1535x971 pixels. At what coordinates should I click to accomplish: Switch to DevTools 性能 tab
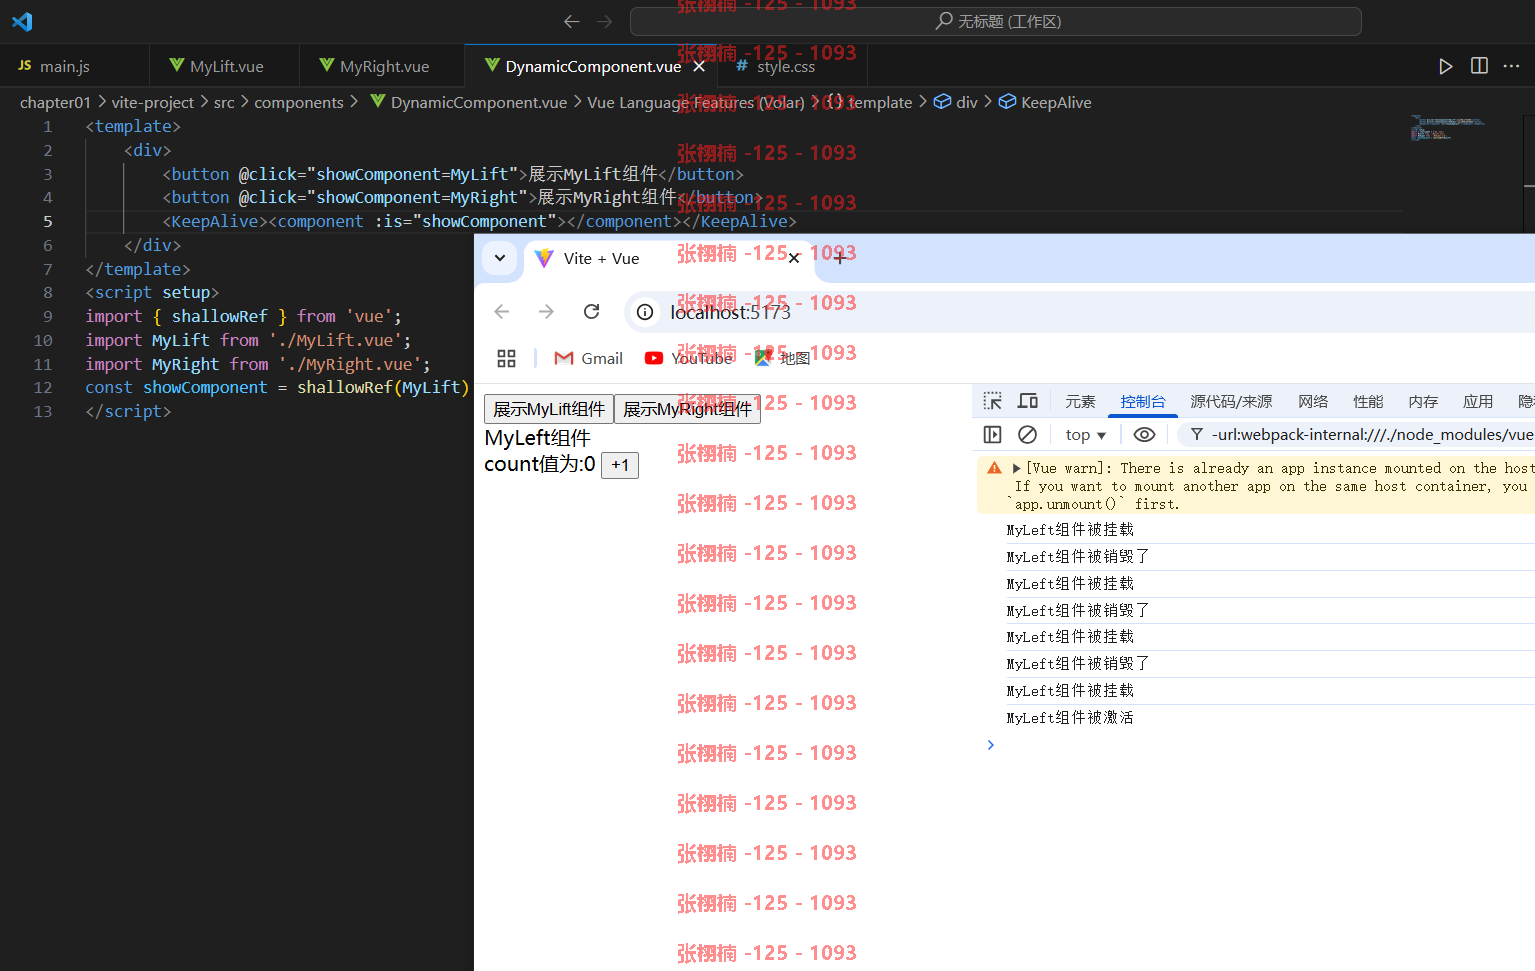[1368, 401]
